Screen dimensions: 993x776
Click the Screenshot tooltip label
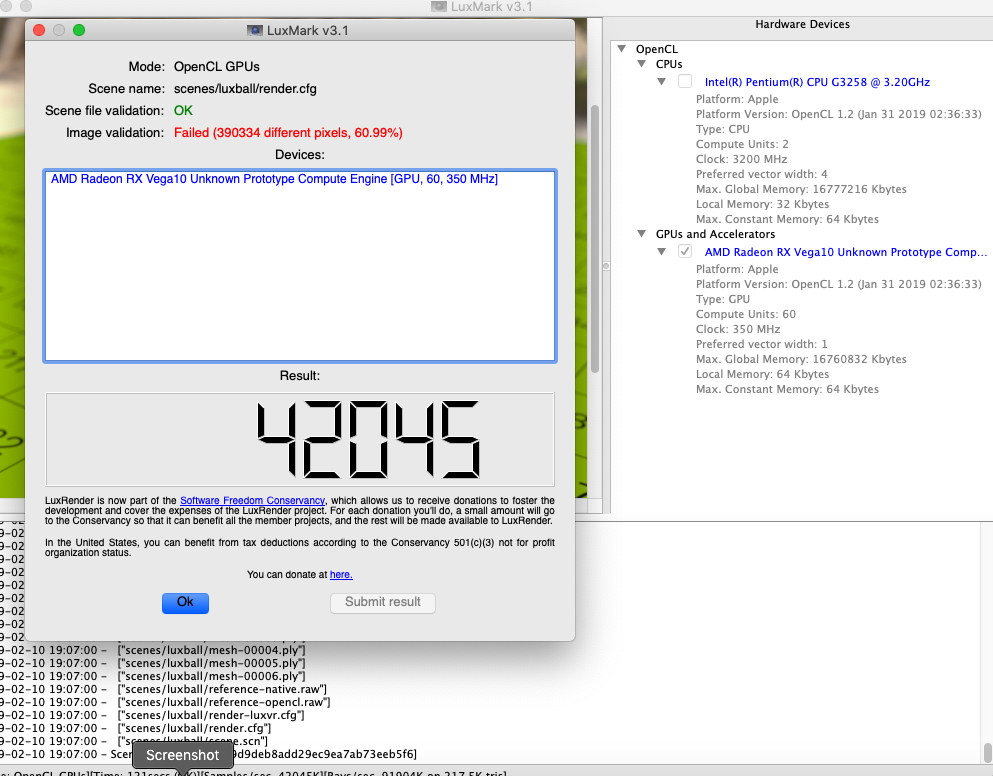pyautogui.click(x=182, y=755)
